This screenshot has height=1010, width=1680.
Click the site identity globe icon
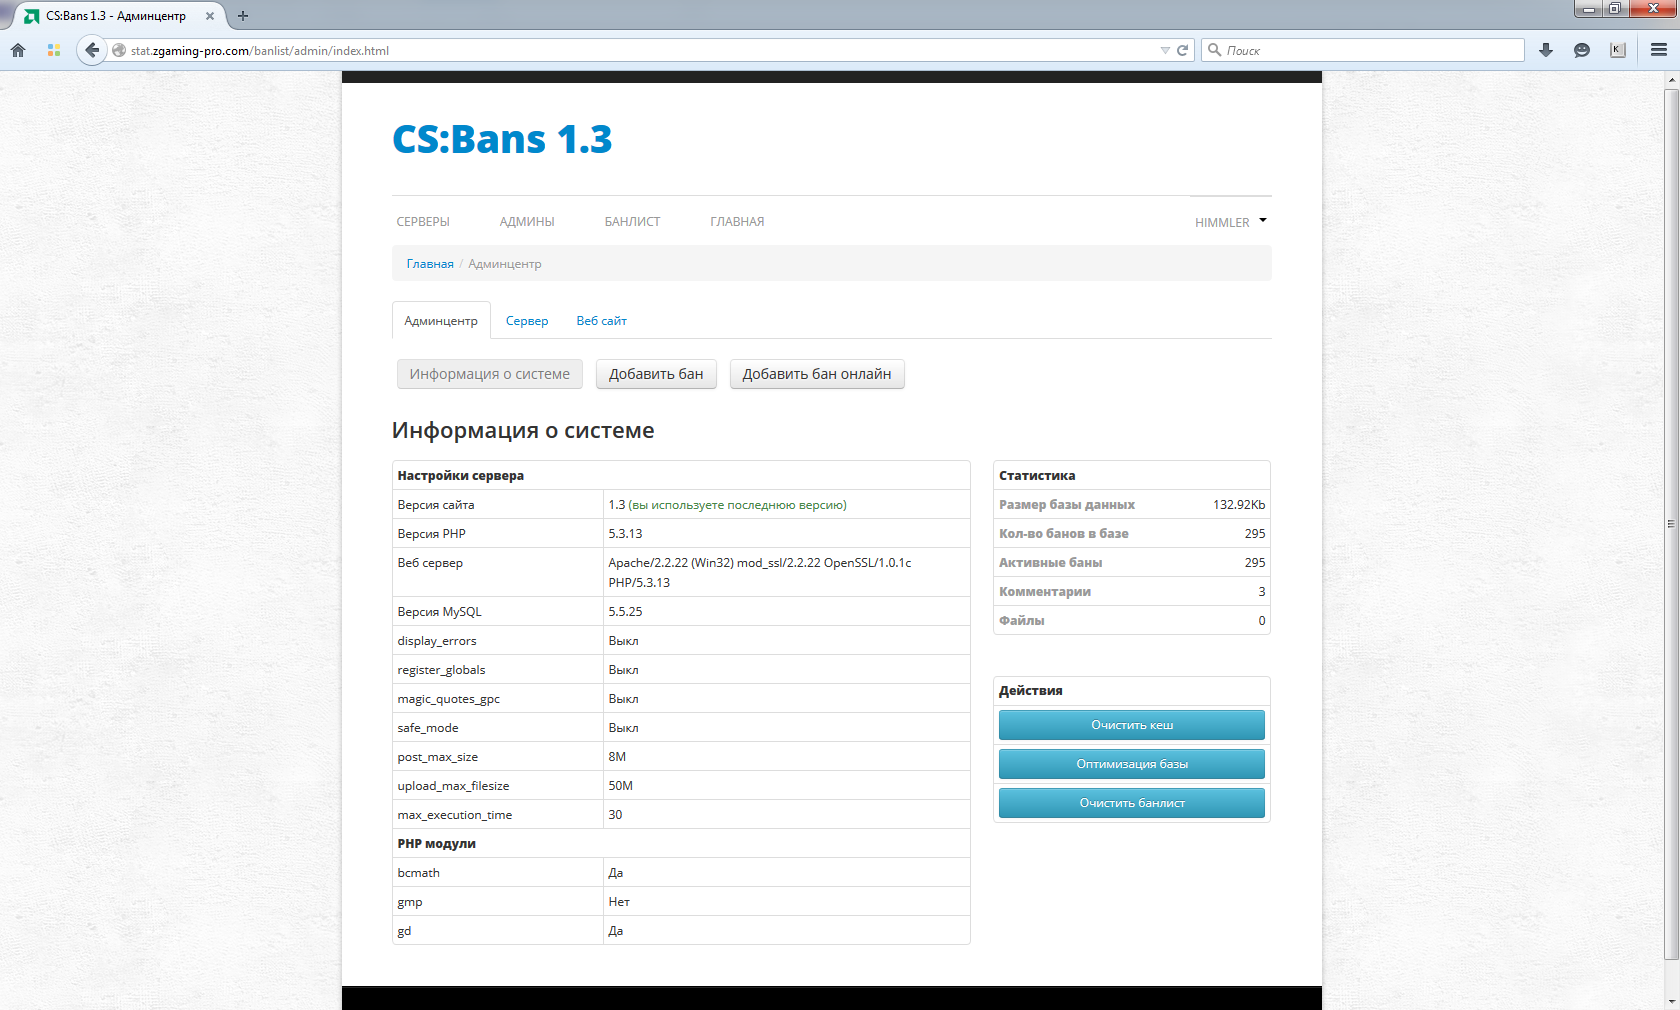tap(119, 50)
